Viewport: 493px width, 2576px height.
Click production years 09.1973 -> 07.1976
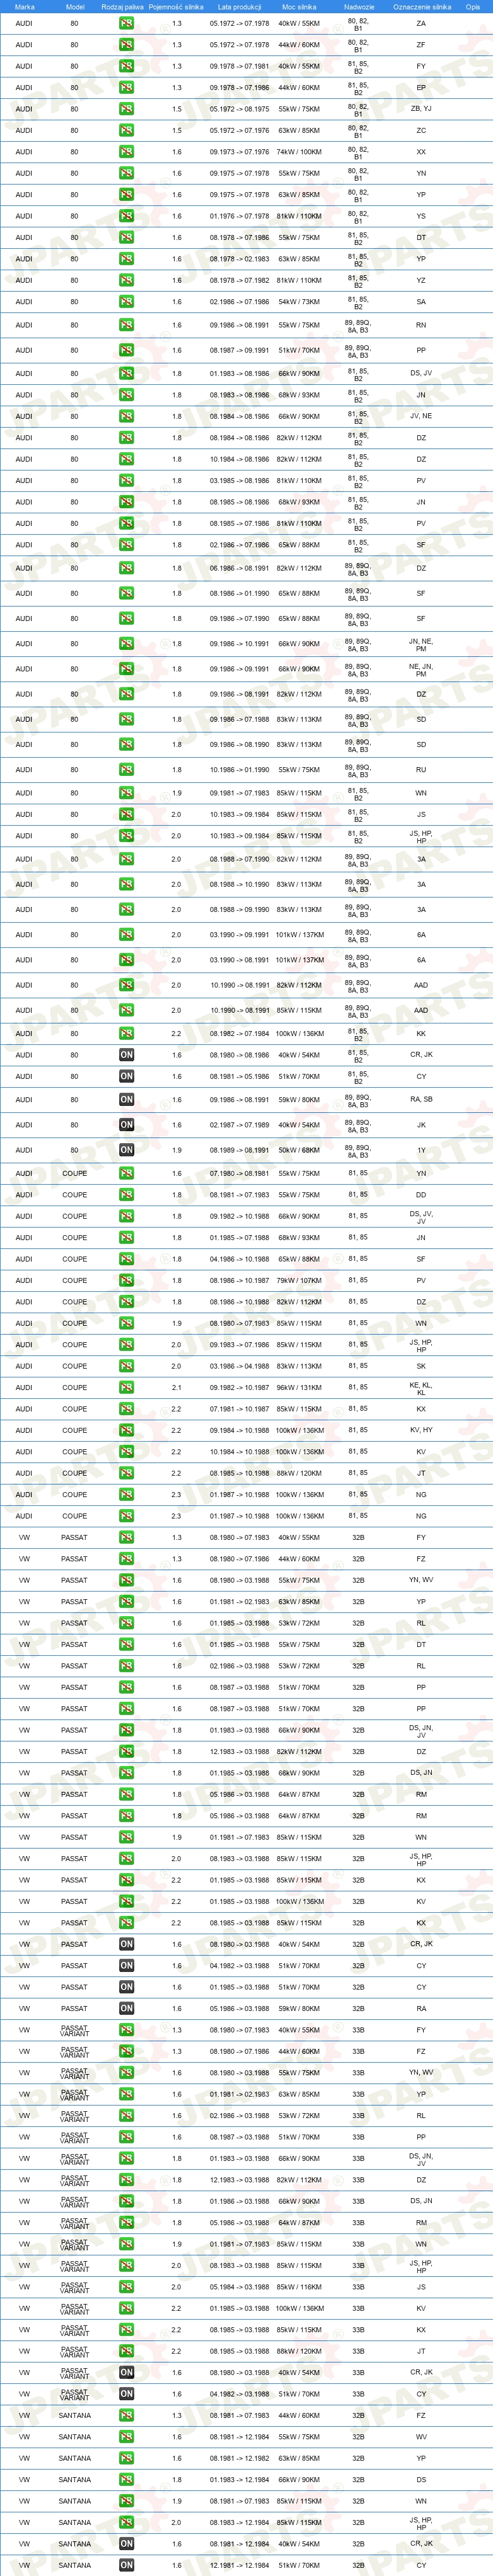(x=239, y=152)
